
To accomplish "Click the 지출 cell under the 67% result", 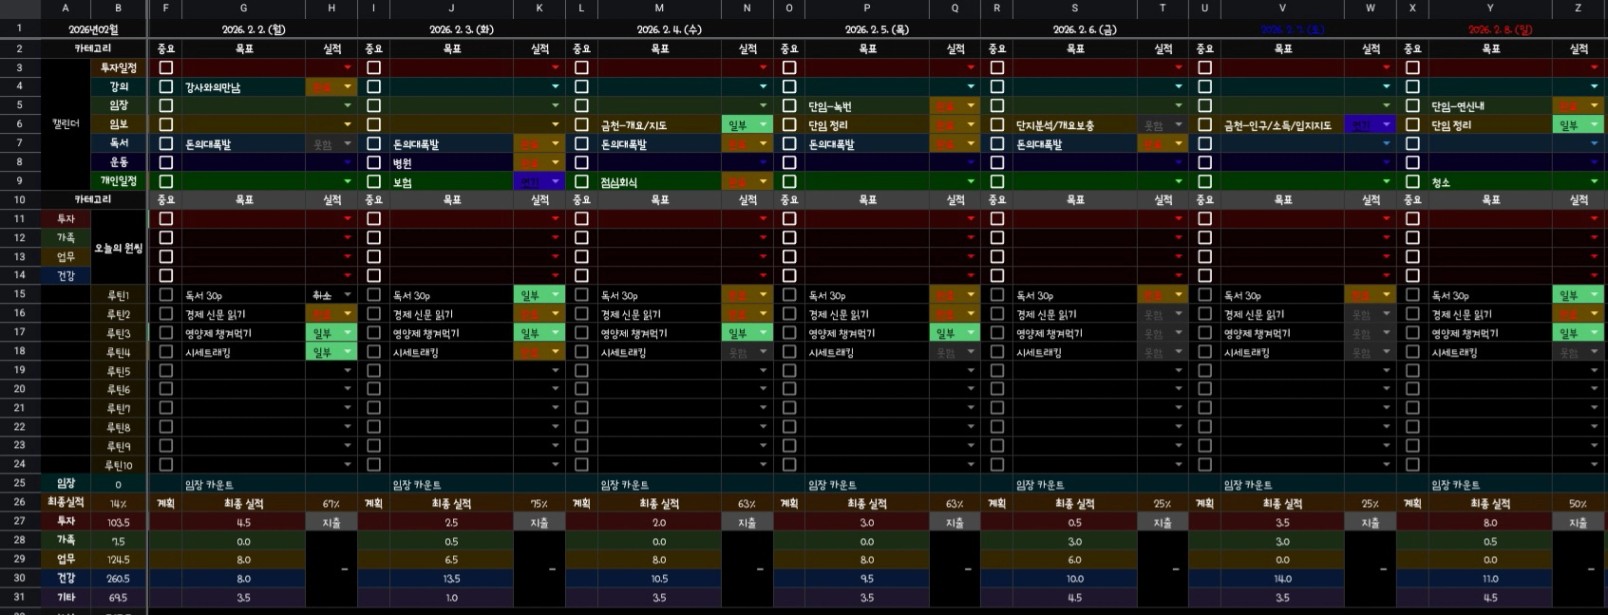I will [x=331, y=523].
